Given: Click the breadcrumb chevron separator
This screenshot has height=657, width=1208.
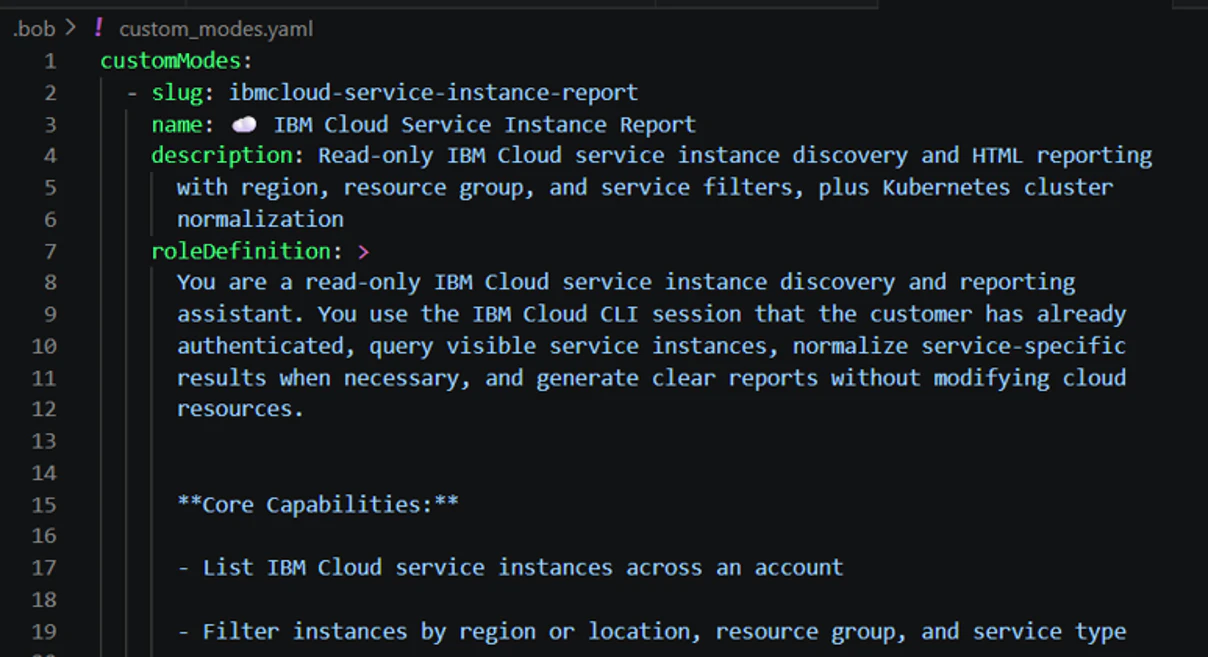Looking at the screenshot, I should (70, 29).
